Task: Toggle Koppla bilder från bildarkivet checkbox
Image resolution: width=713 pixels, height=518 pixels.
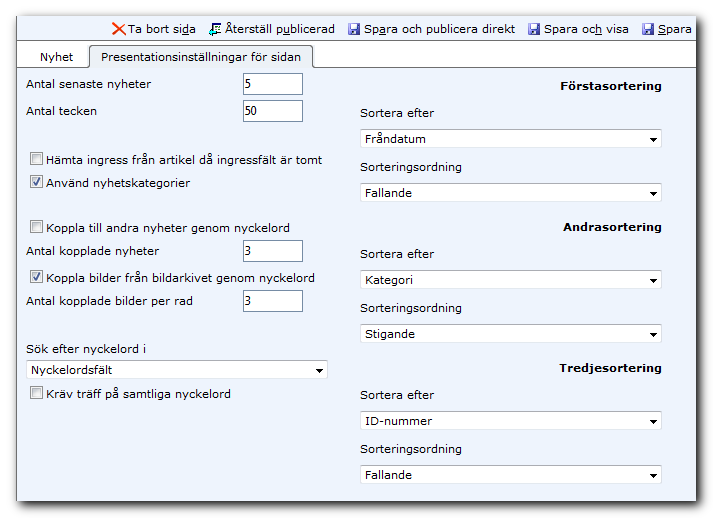Action: click(x=36, y=277)
